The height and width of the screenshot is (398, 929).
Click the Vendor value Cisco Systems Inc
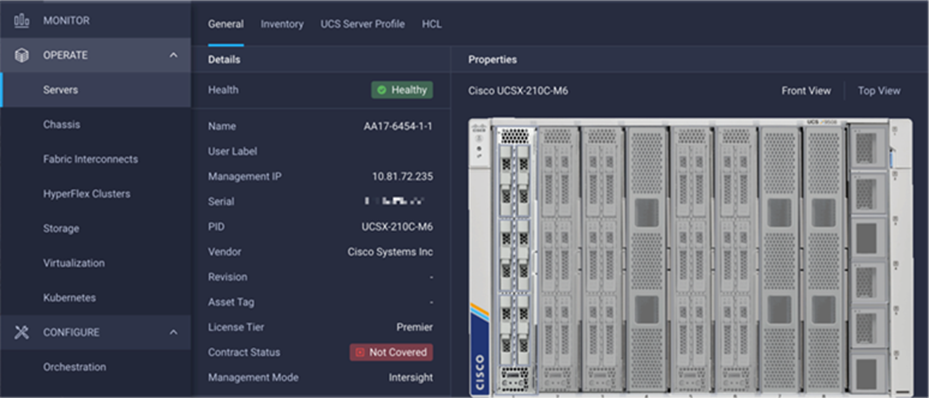[x=390, y=252]
